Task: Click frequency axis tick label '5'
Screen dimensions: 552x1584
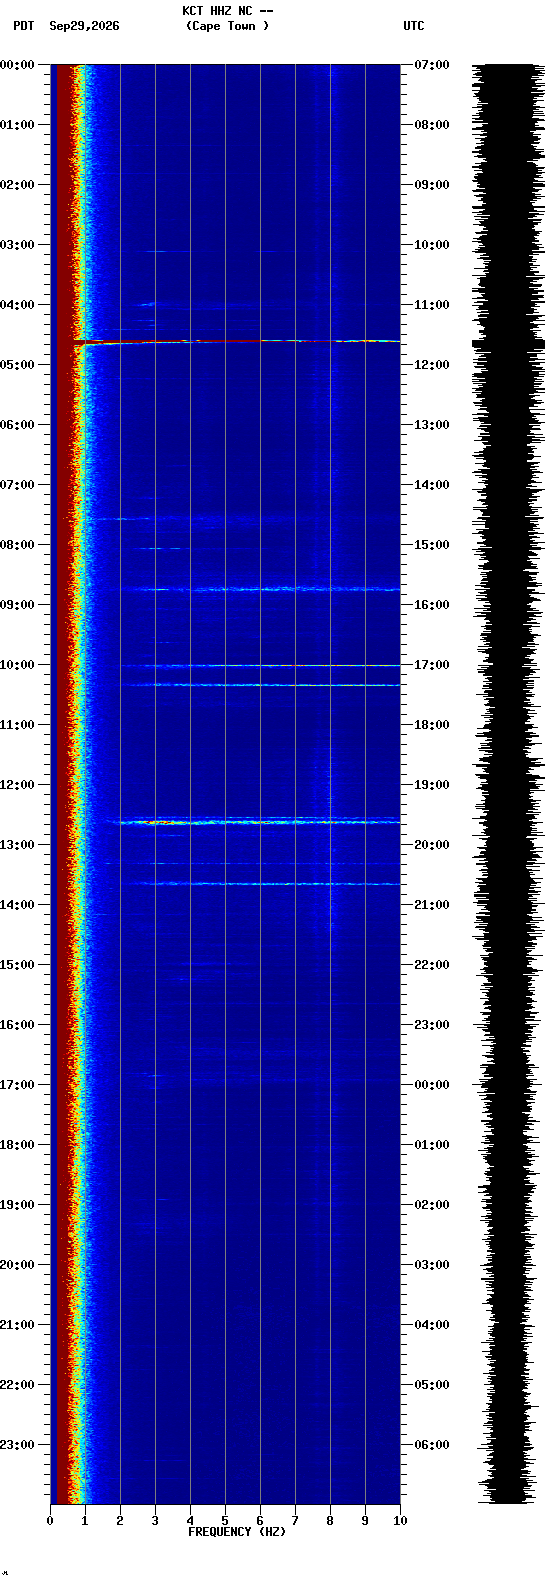Action: coord(225,1521)
